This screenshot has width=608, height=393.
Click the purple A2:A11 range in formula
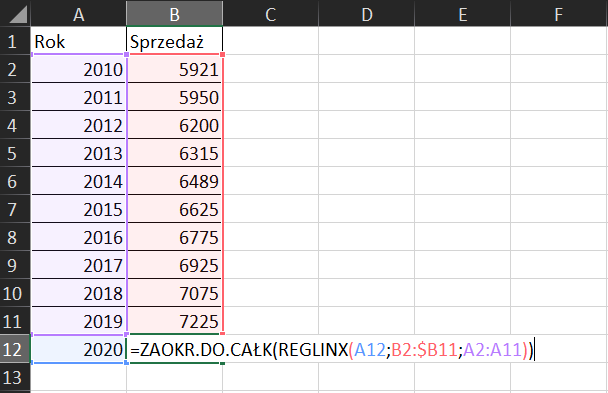492,350
